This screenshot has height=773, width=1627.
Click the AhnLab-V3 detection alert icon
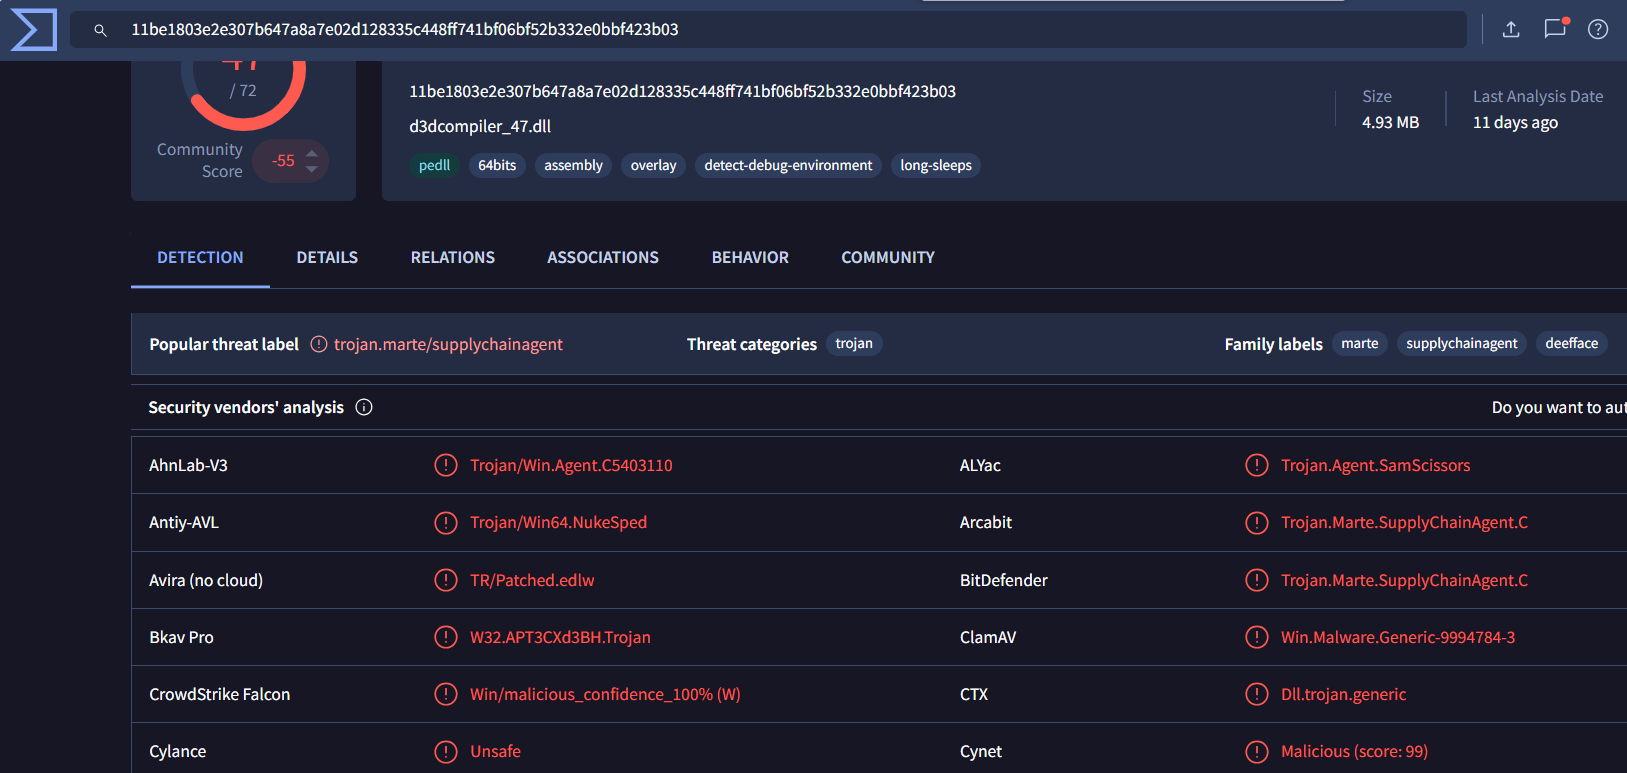[446, 465]
